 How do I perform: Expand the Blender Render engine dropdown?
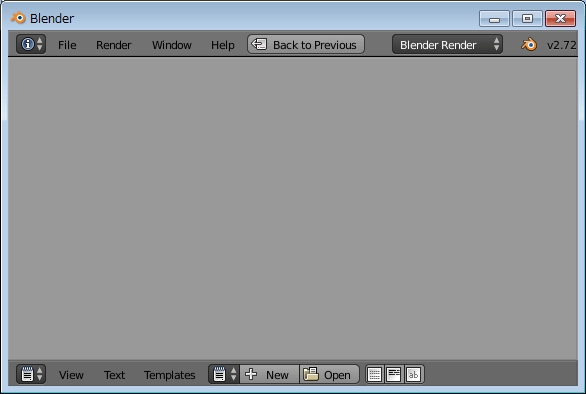pyautogui.click(x=447, y=44)
